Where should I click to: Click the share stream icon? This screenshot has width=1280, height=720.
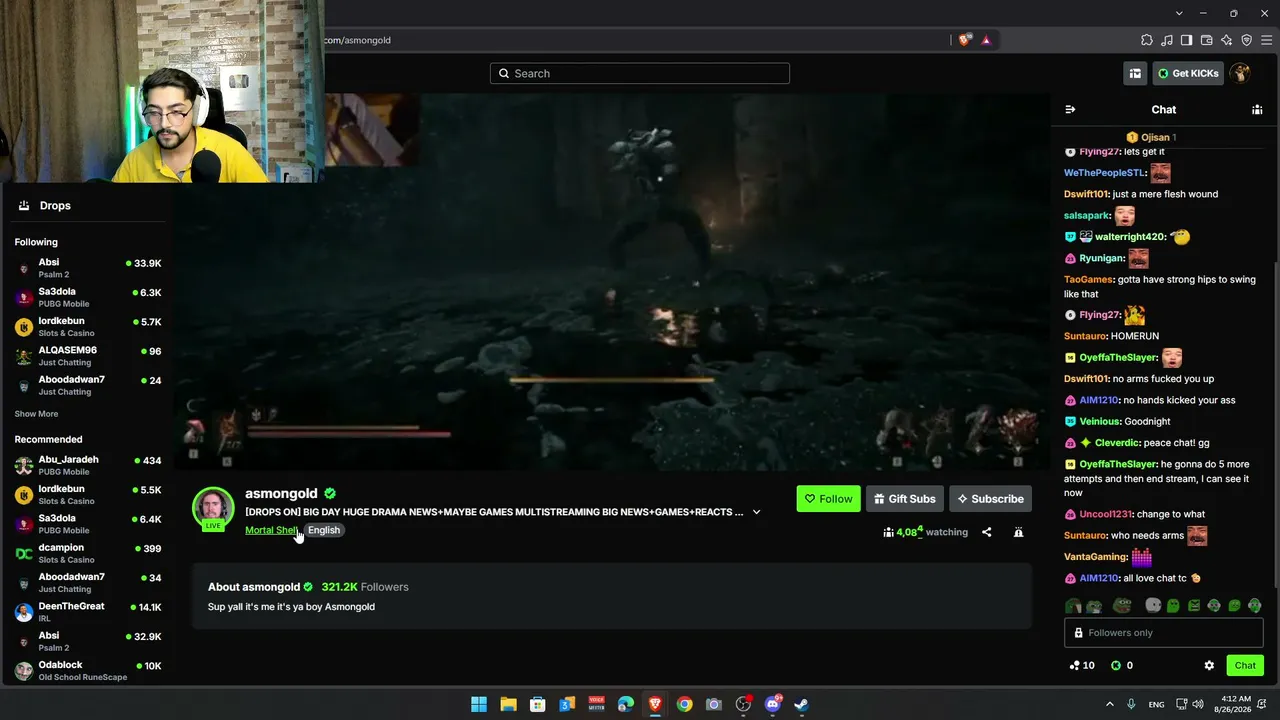click(x=986, y=532)
